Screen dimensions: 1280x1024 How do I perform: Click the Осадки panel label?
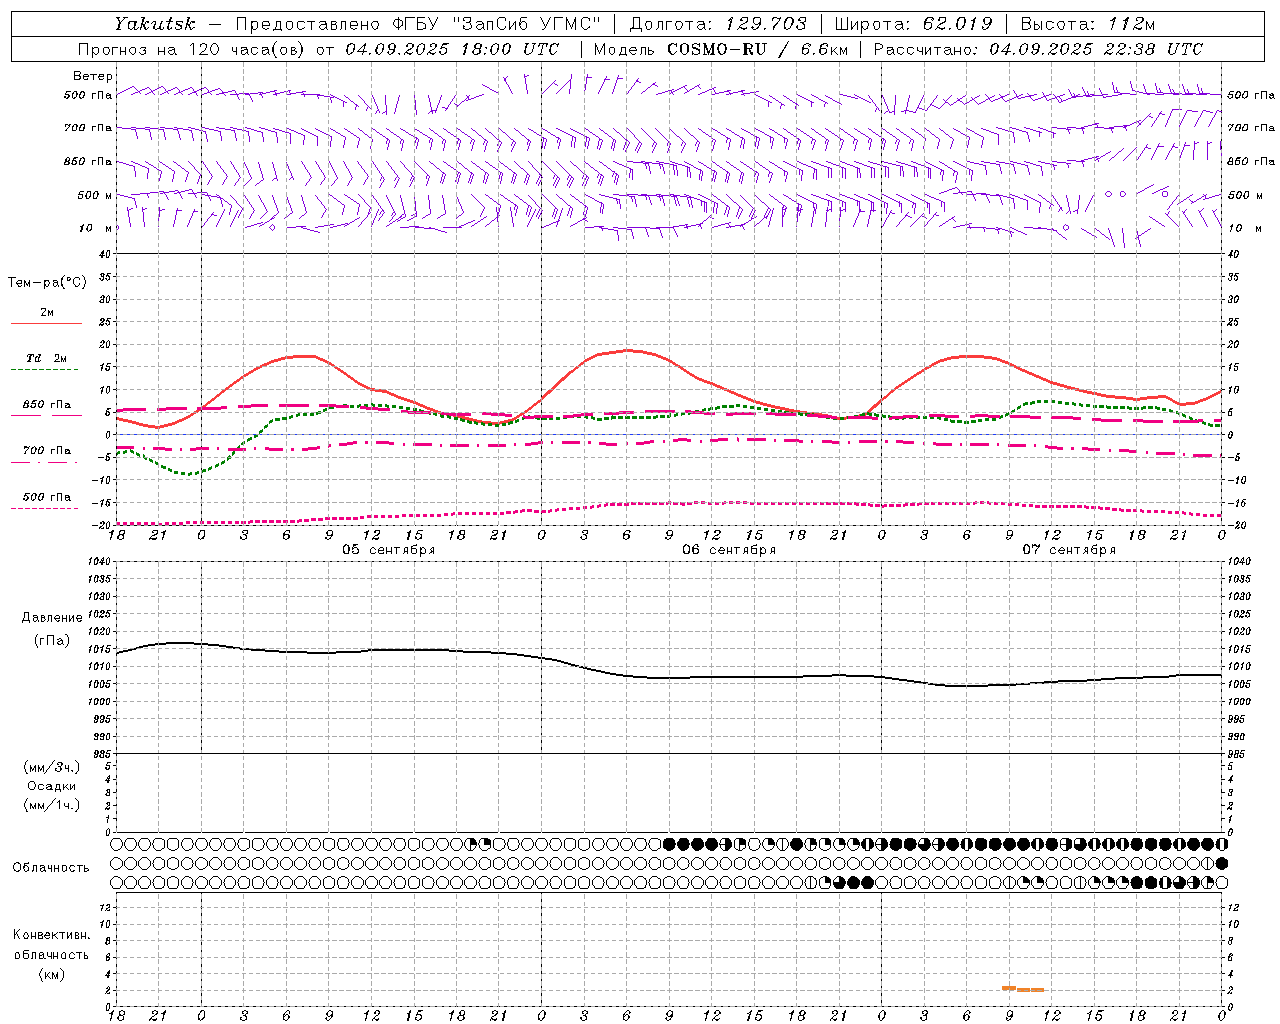click(52, 786)
